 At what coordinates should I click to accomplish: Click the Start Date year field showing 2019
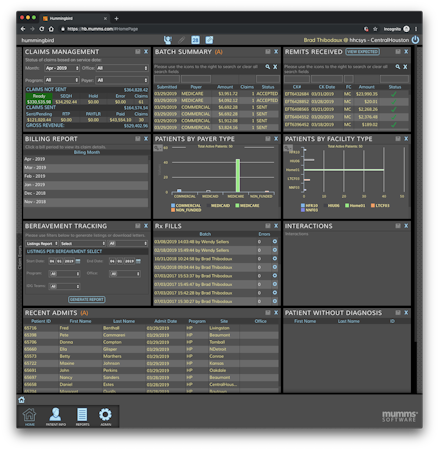(x=69, y=261)
